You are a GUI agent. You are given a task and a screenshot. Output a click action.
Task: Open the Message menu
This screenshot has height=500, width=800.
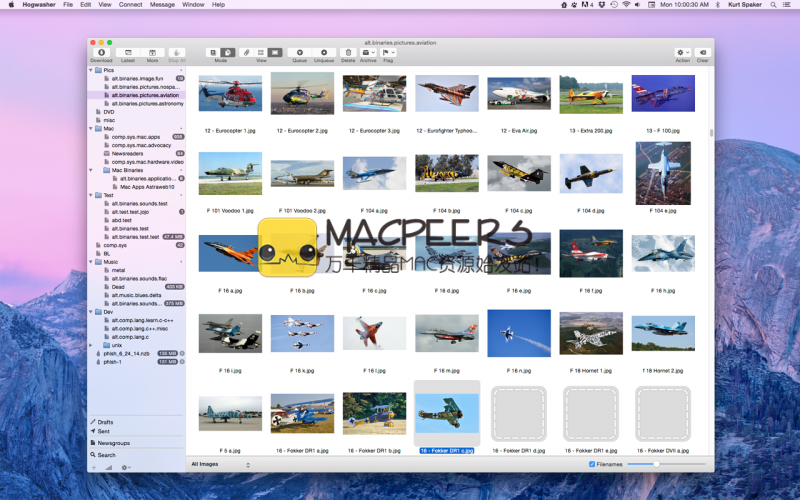tap(161, 5)
